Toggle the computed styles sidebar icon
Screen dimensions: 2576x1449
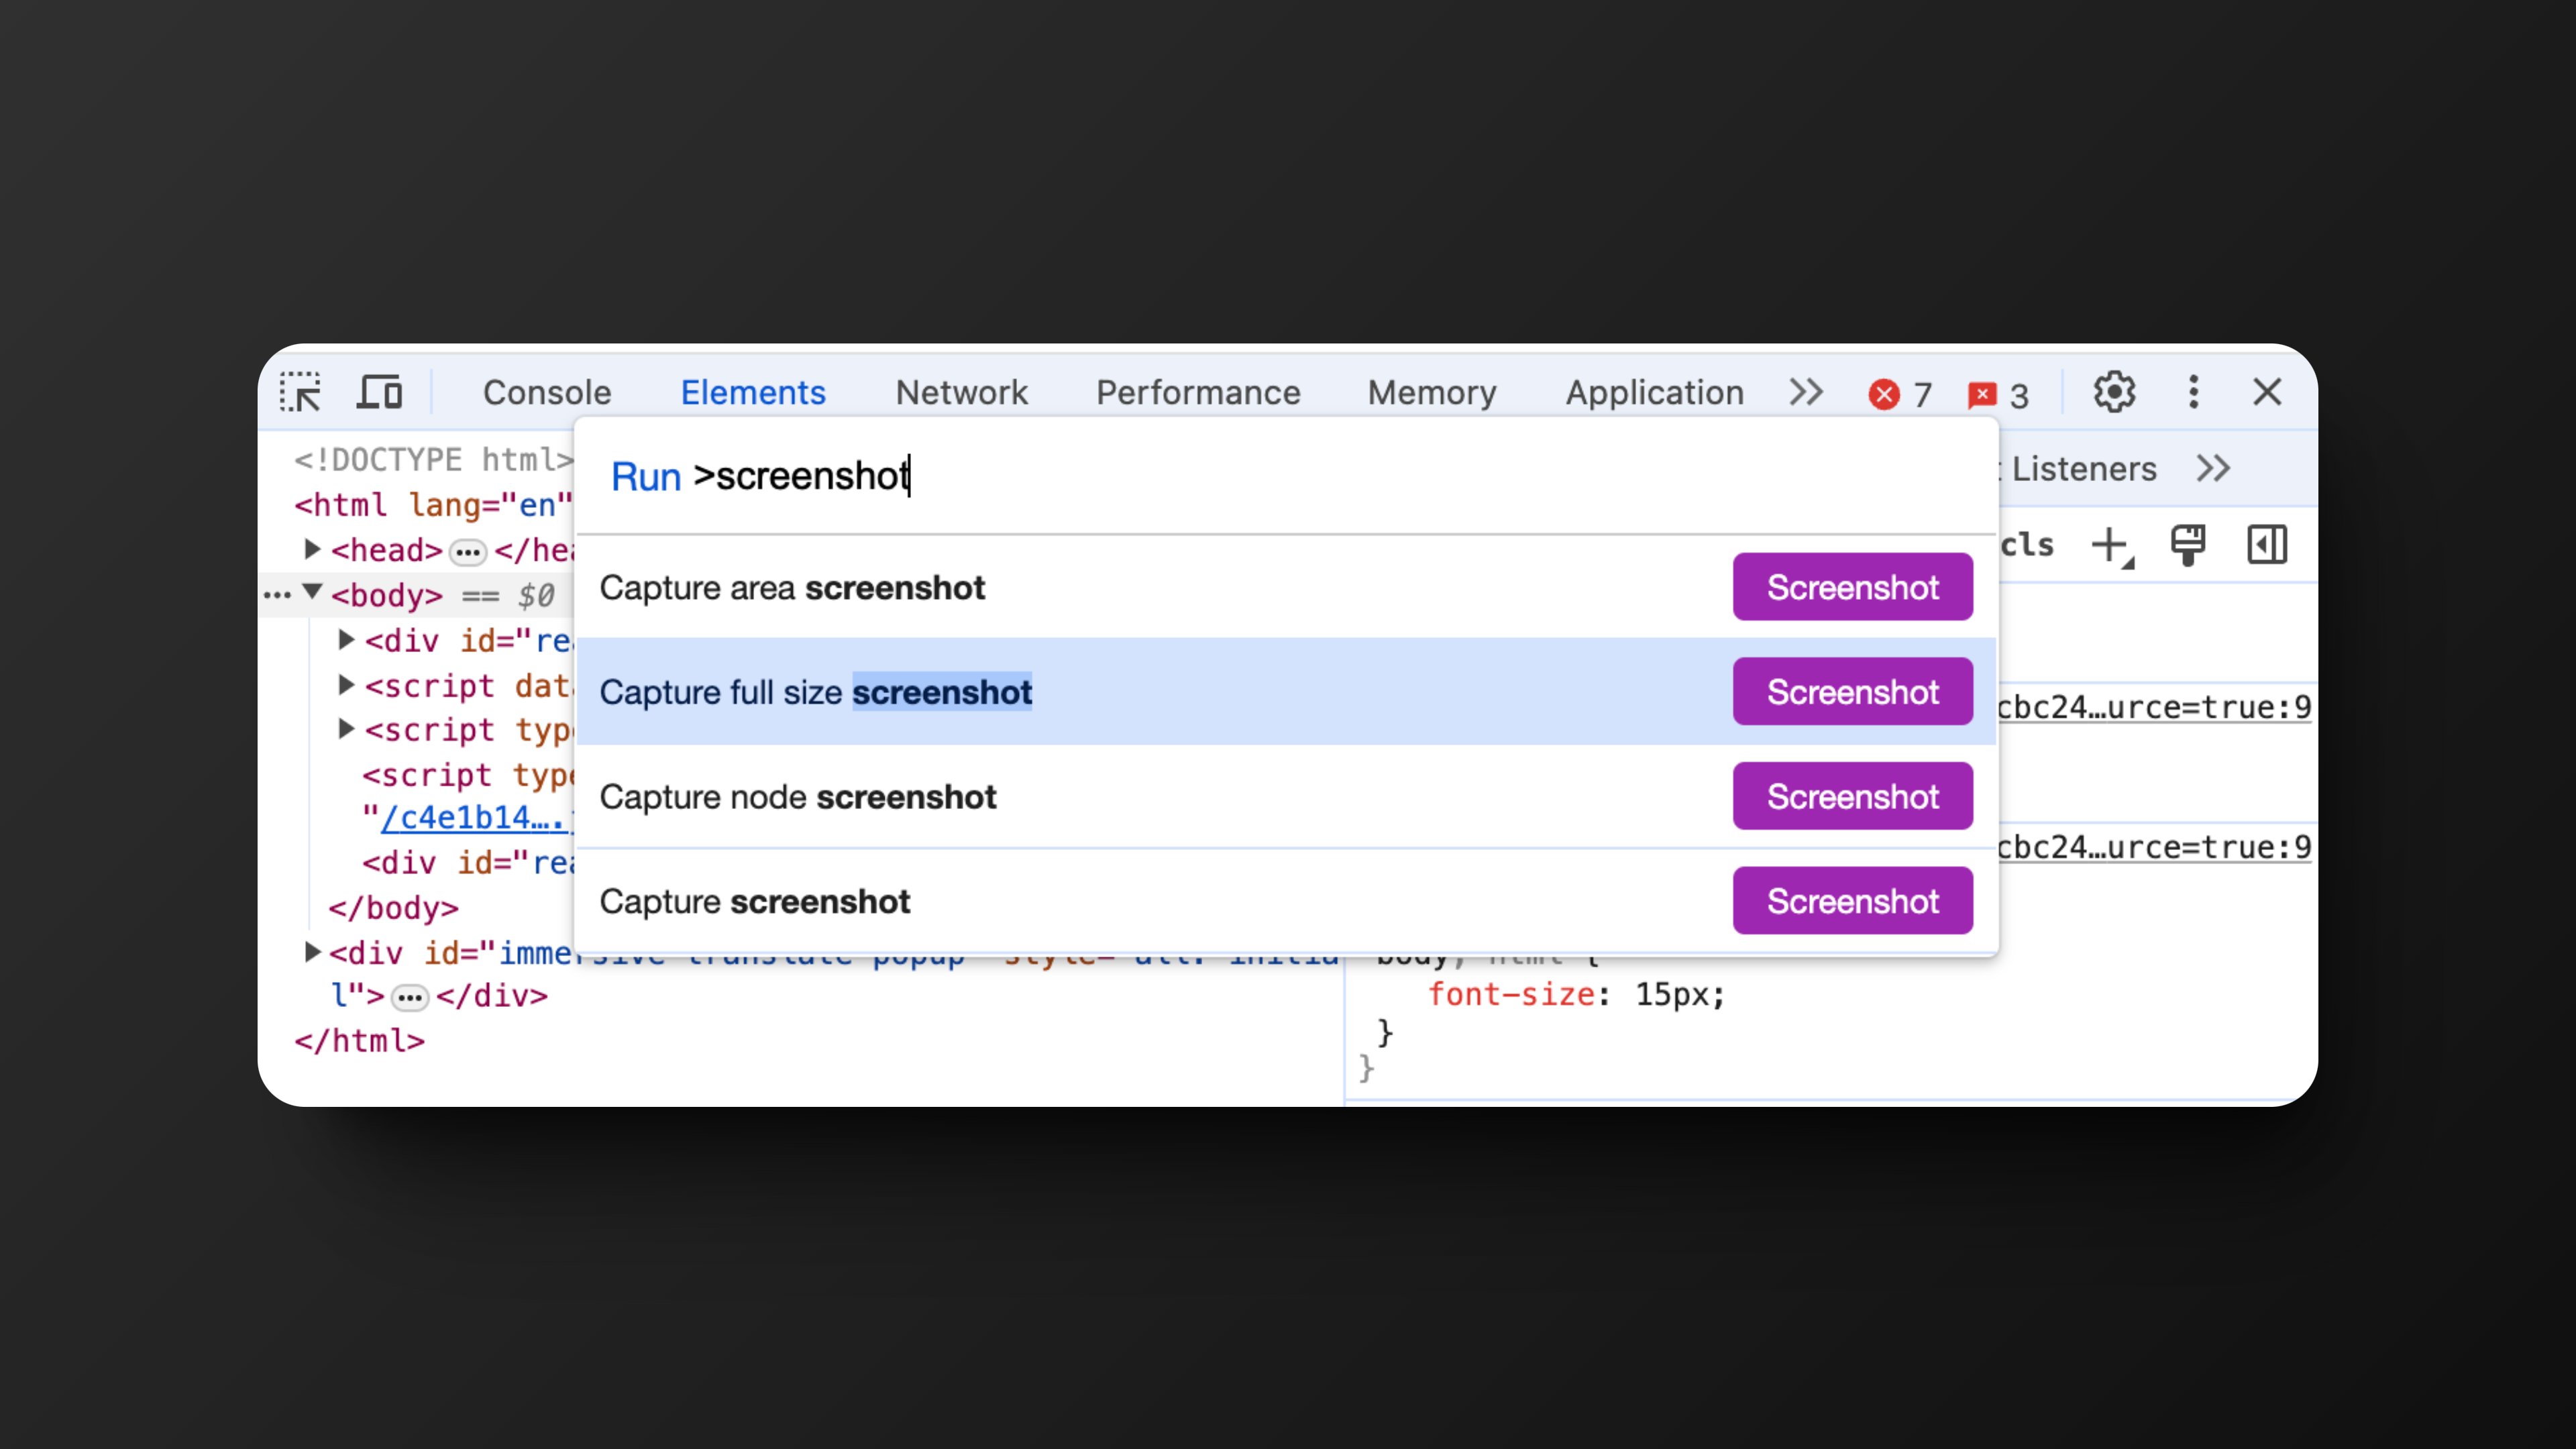(x=2266, y=545)
